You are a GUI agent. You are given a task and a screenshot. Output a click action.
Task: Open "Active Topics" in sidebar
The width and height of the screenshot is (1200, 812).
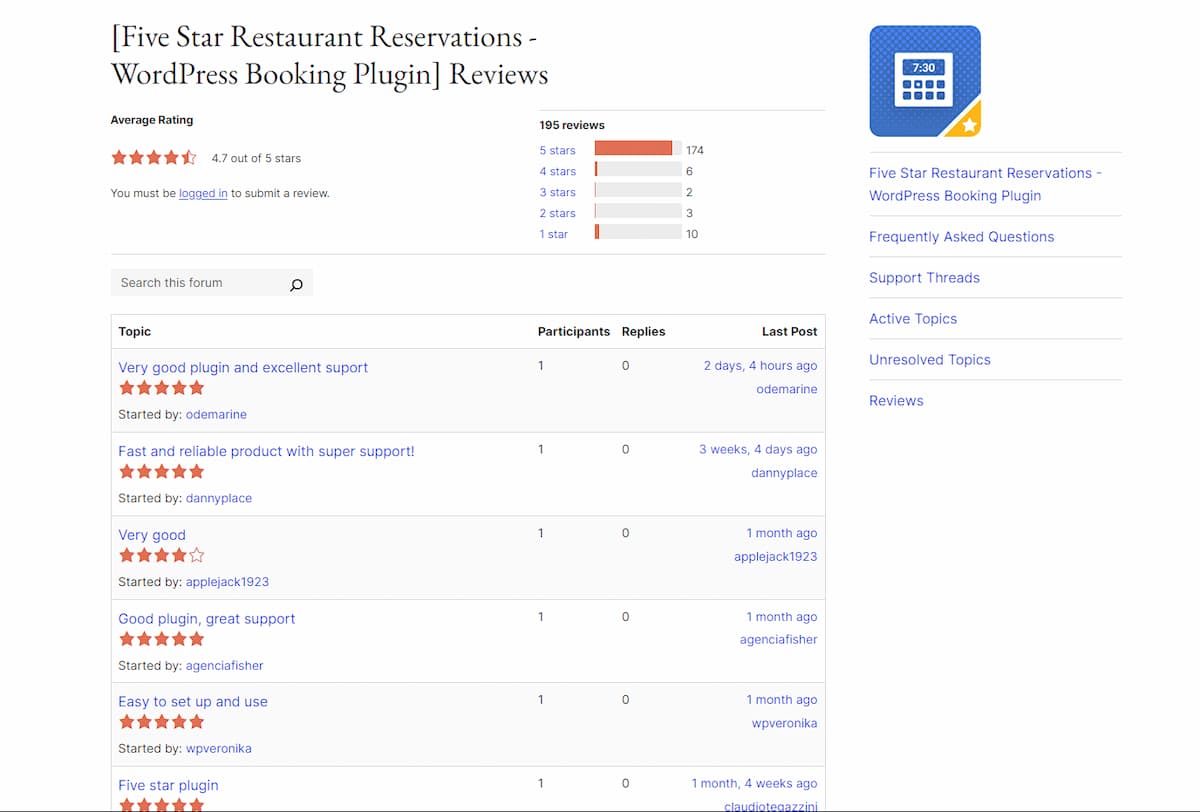click(x=913, y=319)
